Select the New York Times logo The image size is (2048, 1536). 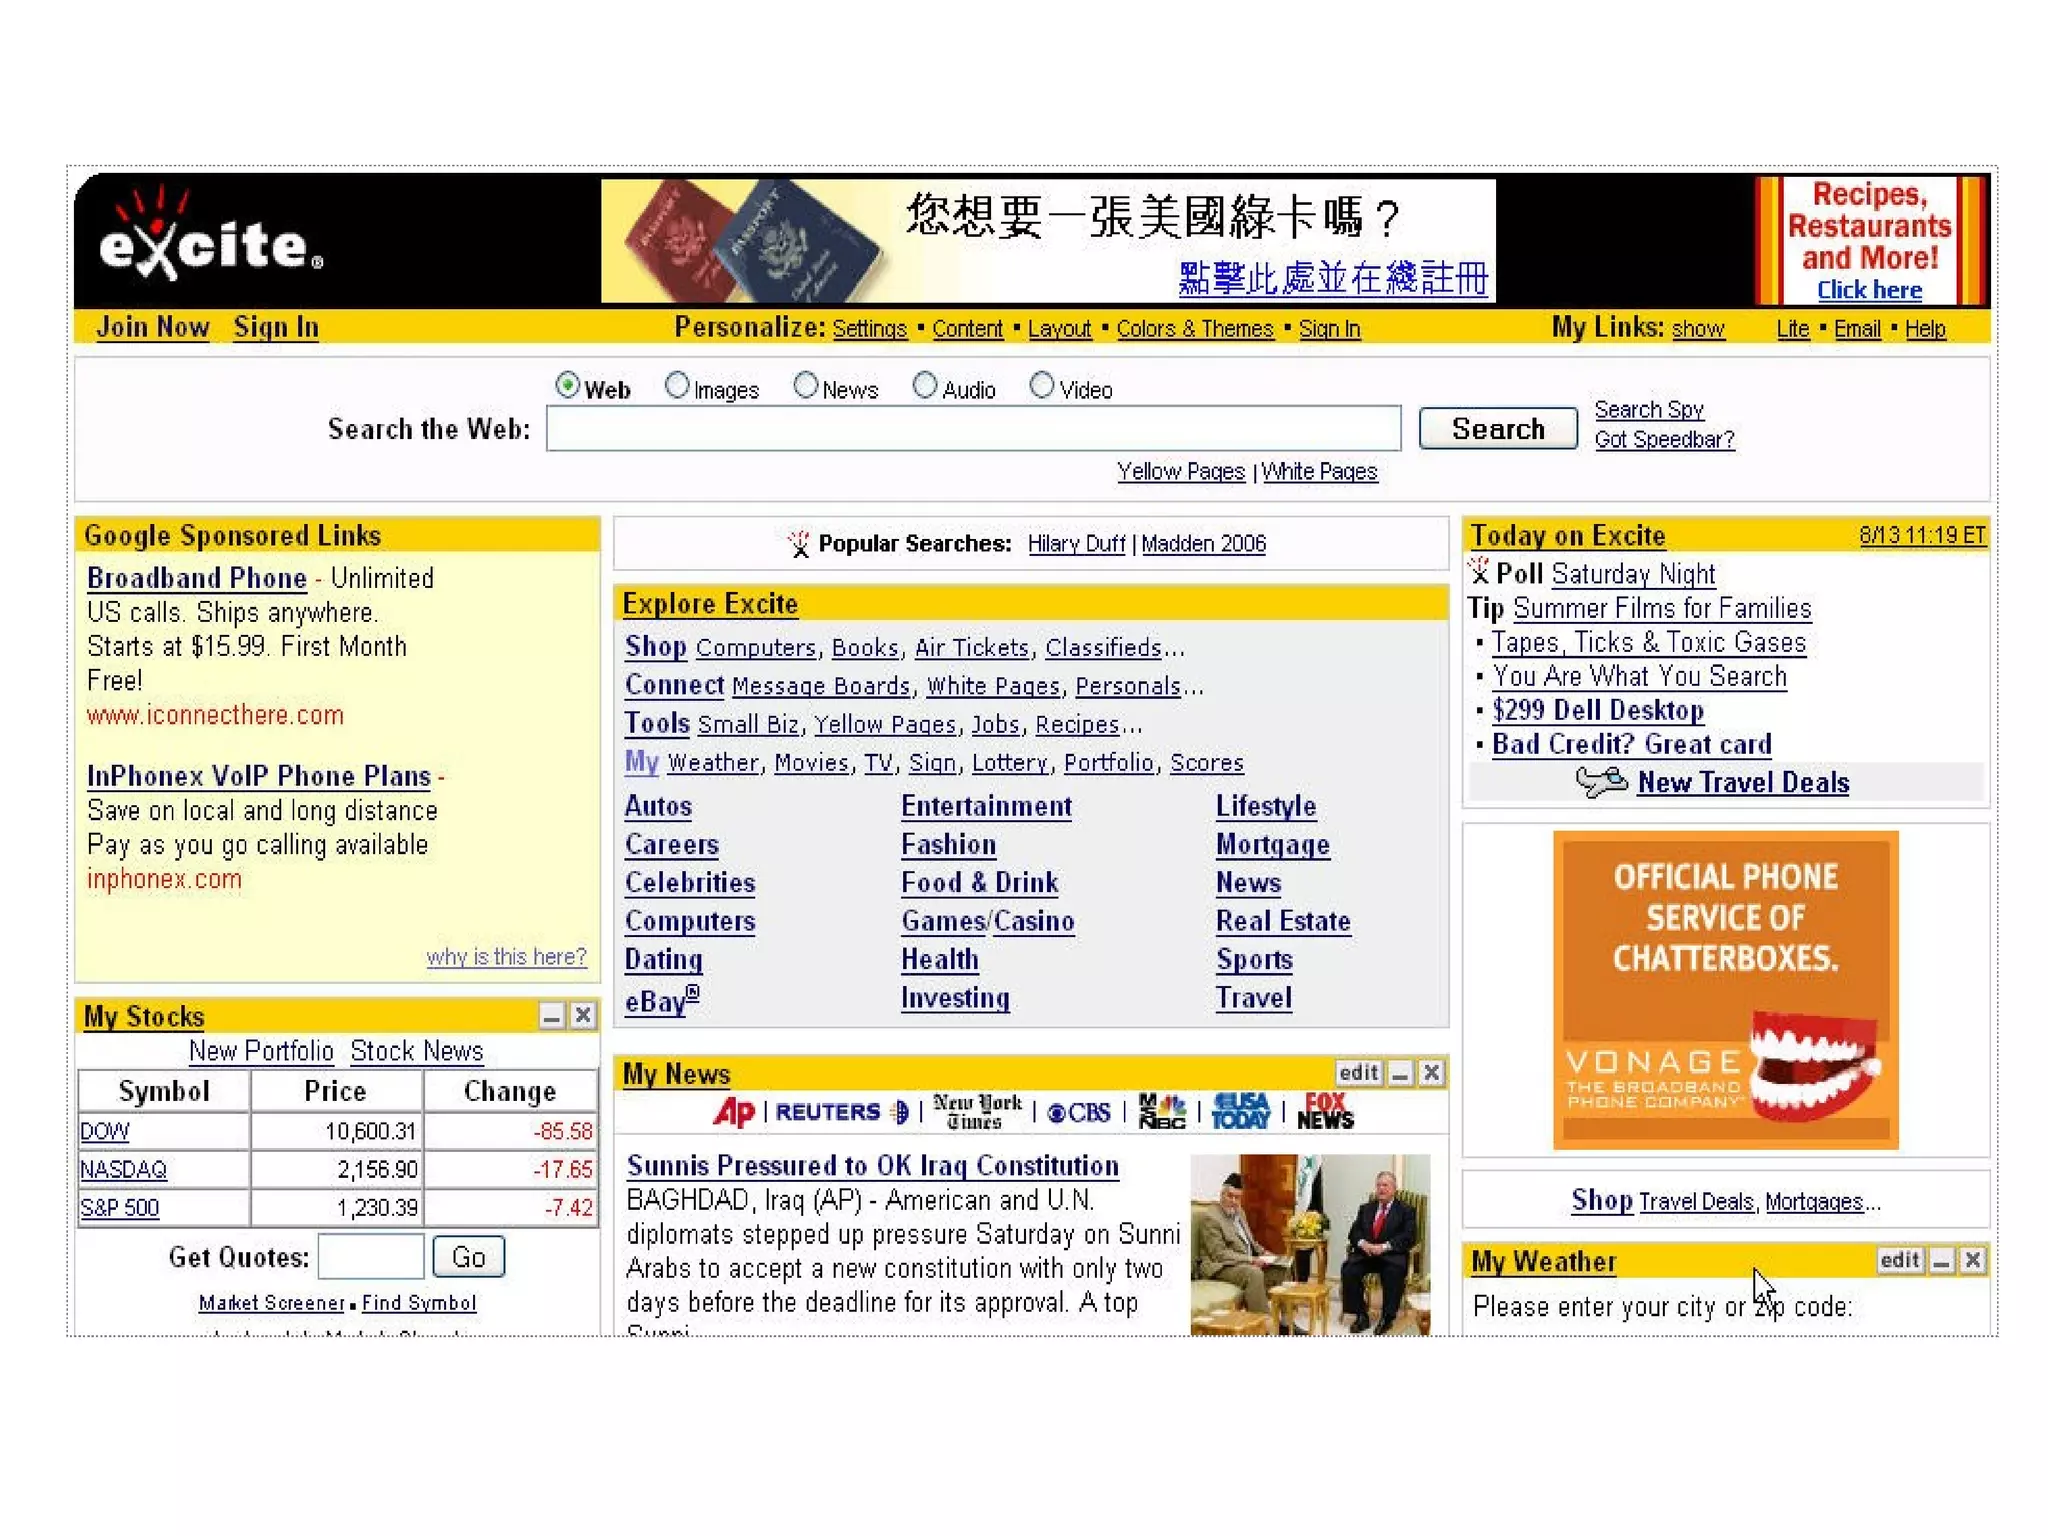[x=976, y=1112]
